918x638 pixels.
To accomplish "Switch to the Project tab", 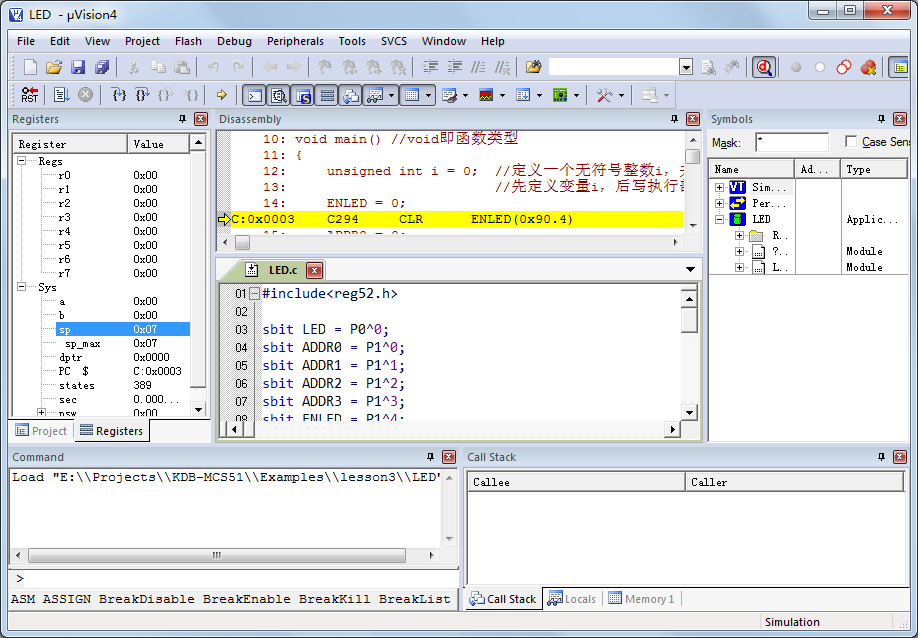I will [41, 431].
